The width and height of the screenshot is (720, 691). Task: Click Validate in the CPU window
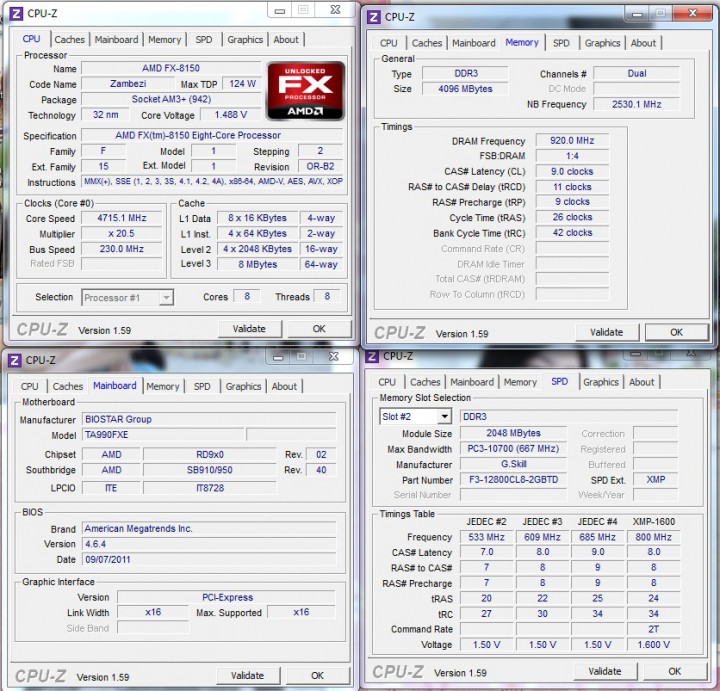[x=249, y=329]
